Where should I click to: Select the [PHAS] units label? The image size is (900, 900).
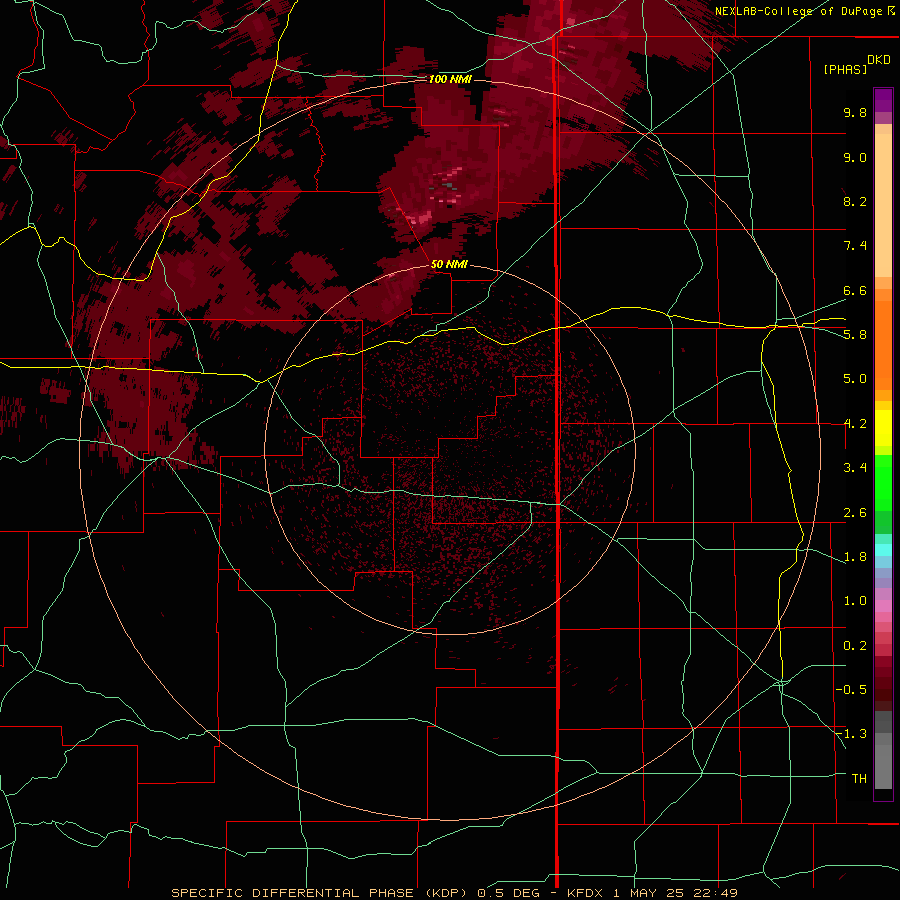(x=845, y=69)
